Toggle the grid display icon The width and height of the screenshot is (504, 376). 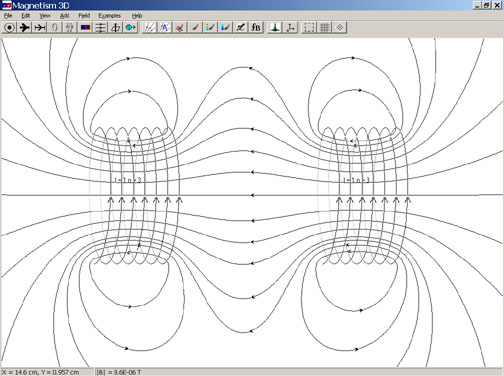[324, 27]
